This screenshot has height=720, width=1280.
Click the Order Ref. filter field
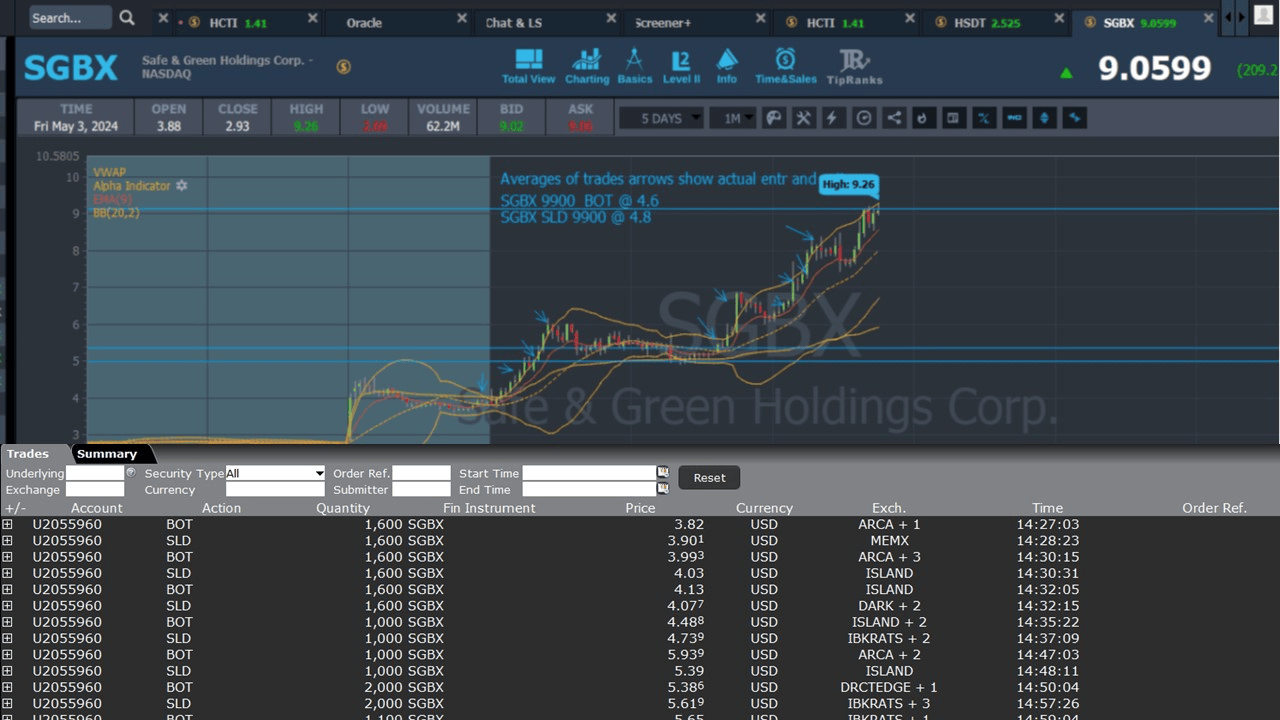click(422, 473)
